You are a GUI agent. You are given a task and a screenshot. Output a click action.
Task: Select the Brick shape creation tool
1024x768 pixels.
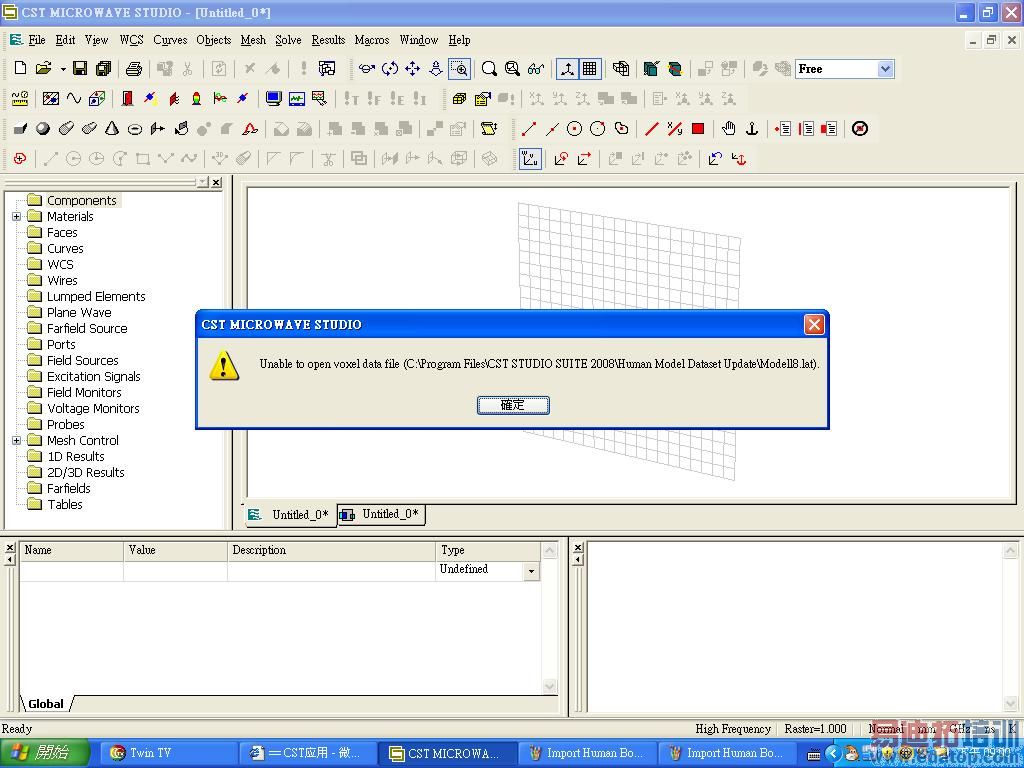click(x=20, y=129)
